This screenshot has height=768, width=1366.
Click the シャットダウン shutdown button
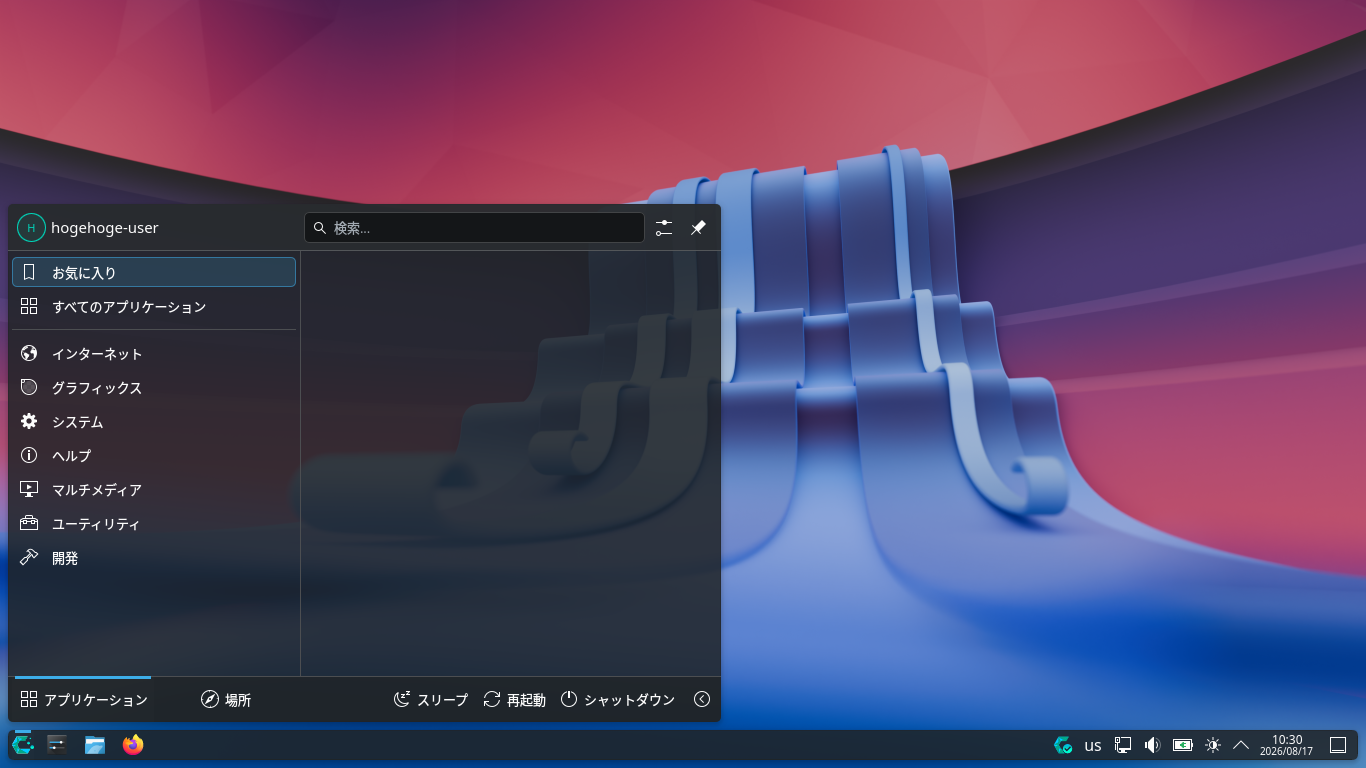(618, 700)
